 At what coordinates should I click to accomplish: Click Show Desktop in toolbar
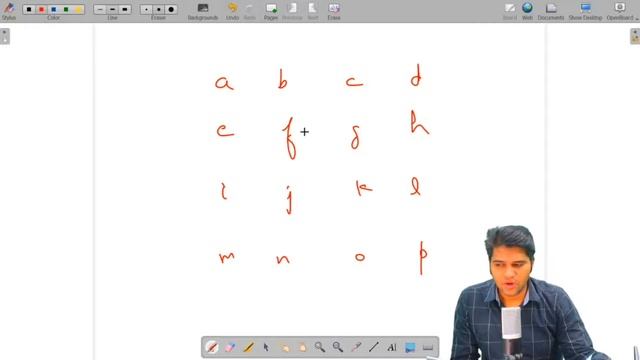(x=585, y=11)
